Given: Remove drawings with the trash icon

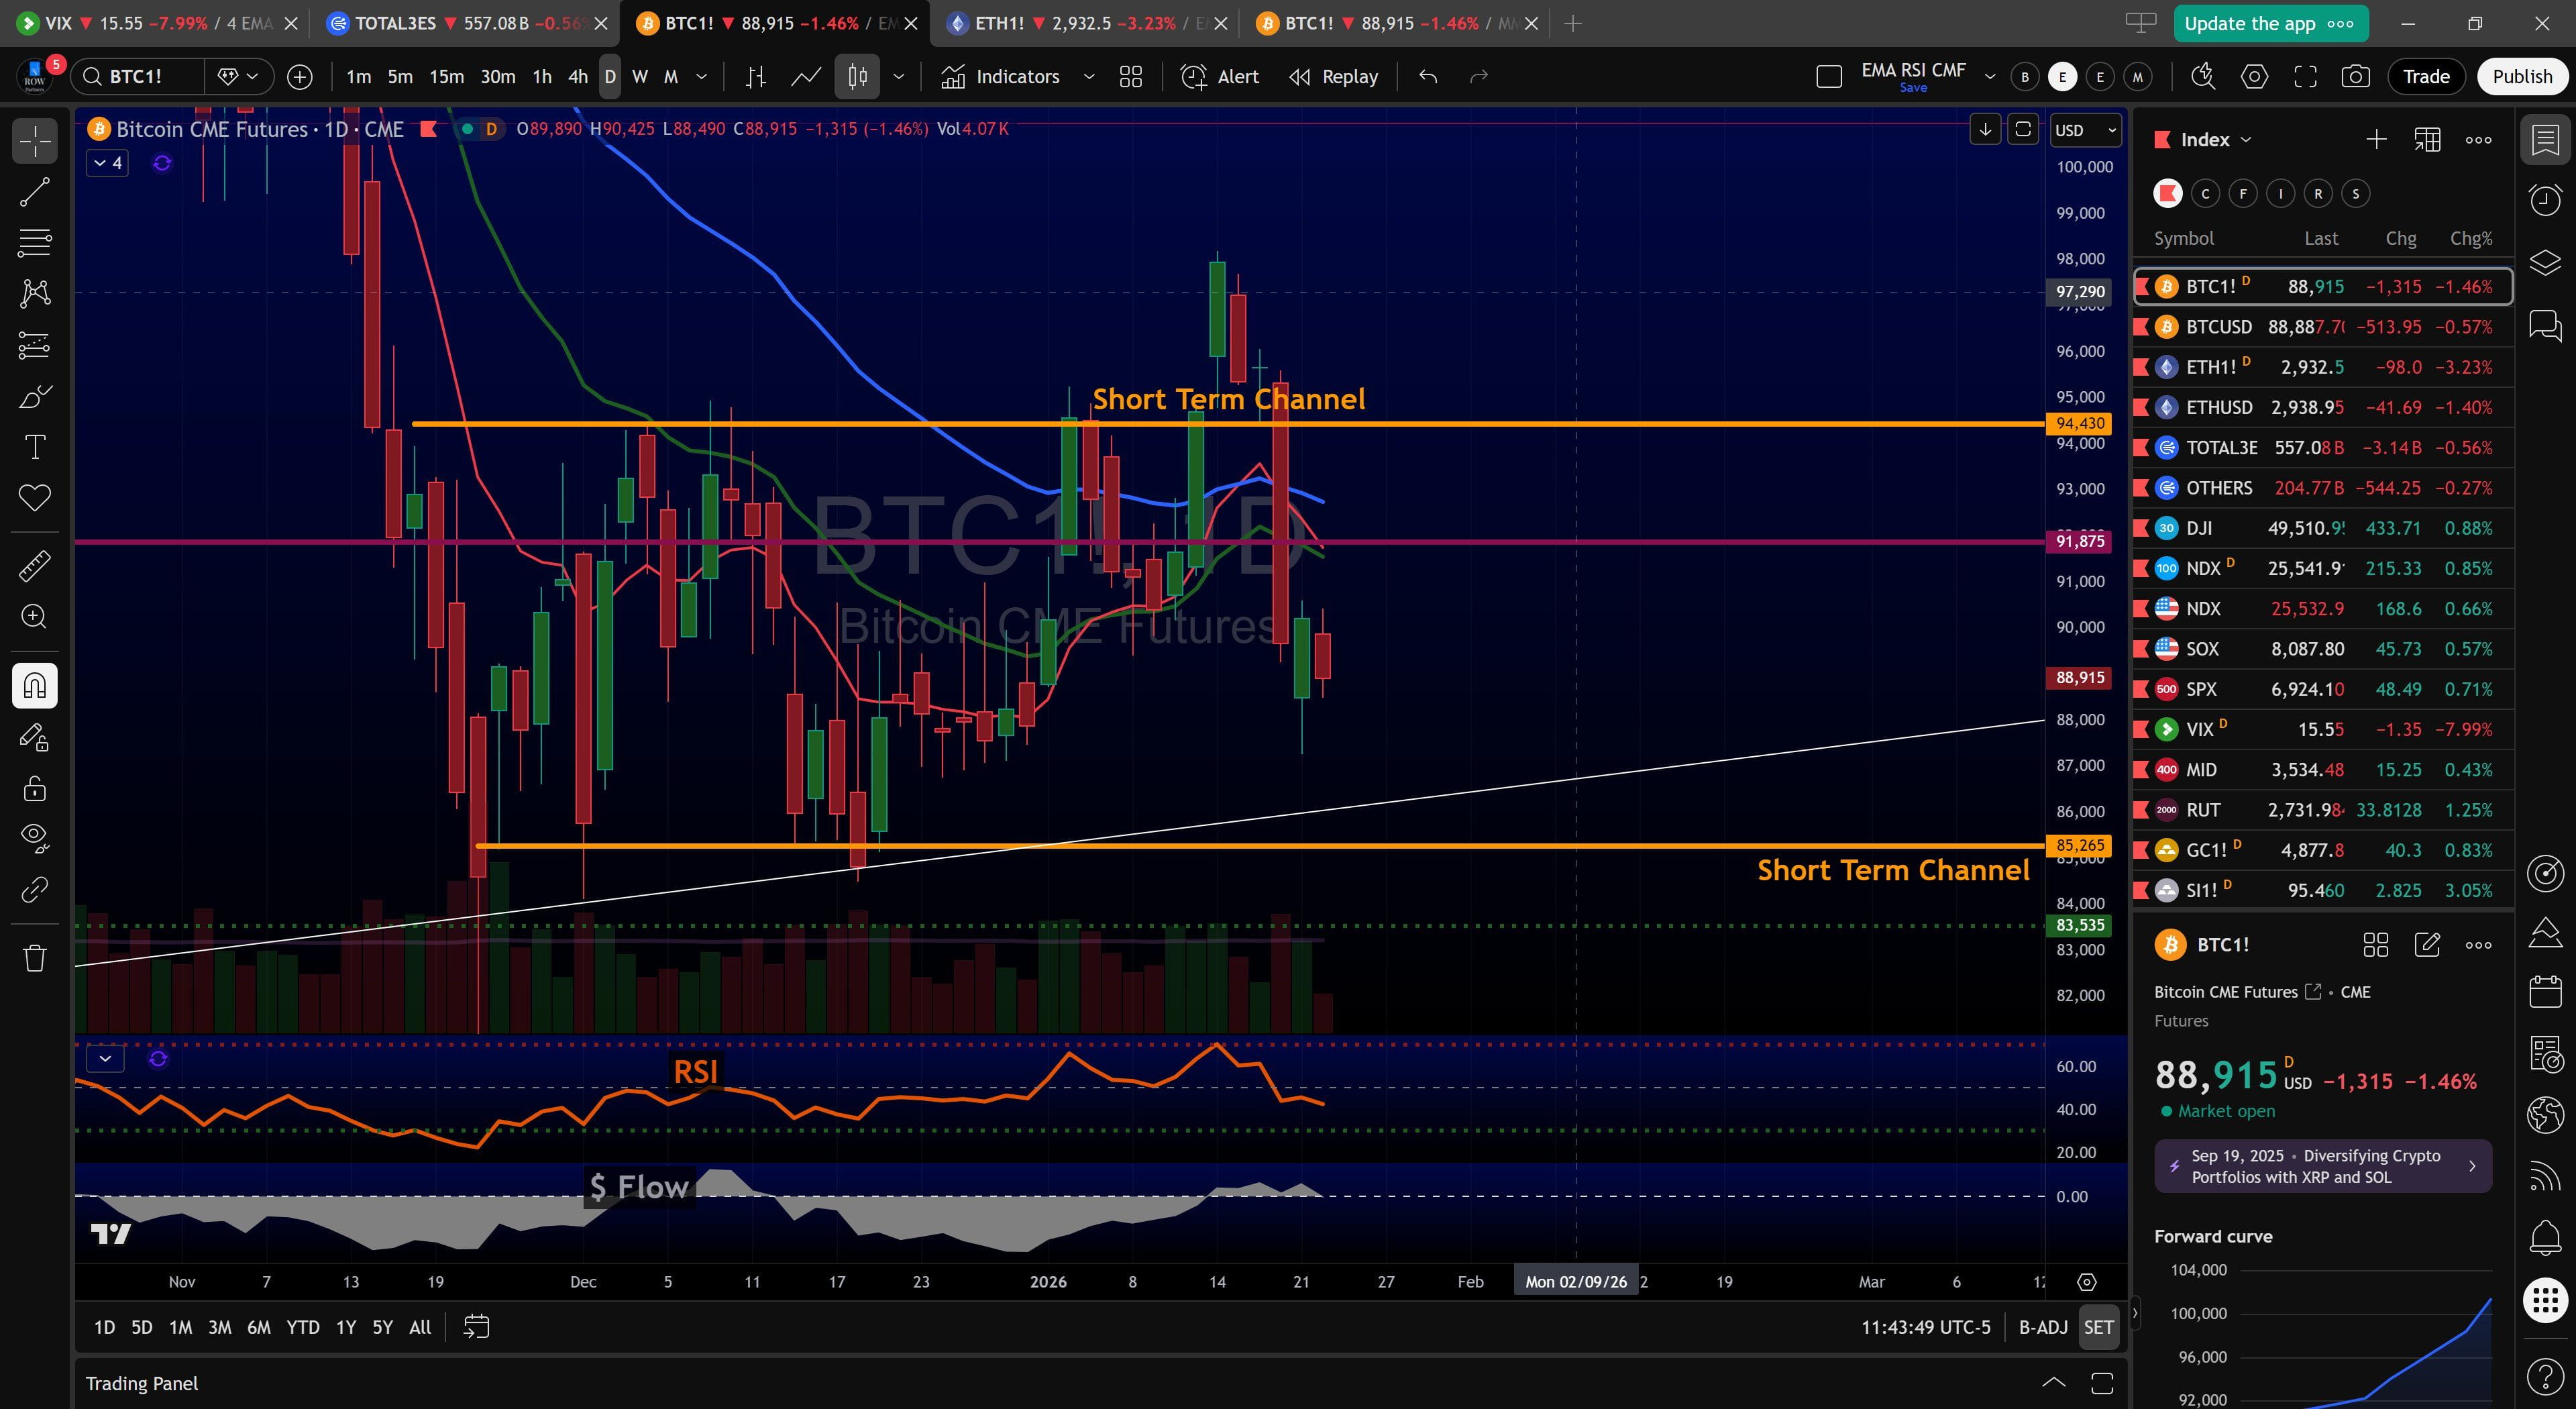Looking at the screenshot, I should point(35,958).
